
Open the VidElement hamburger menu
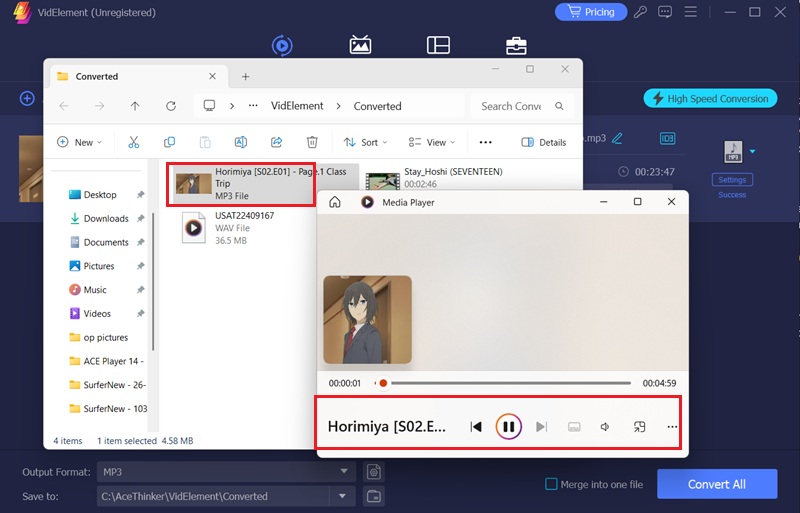click(x=691, y=12)
